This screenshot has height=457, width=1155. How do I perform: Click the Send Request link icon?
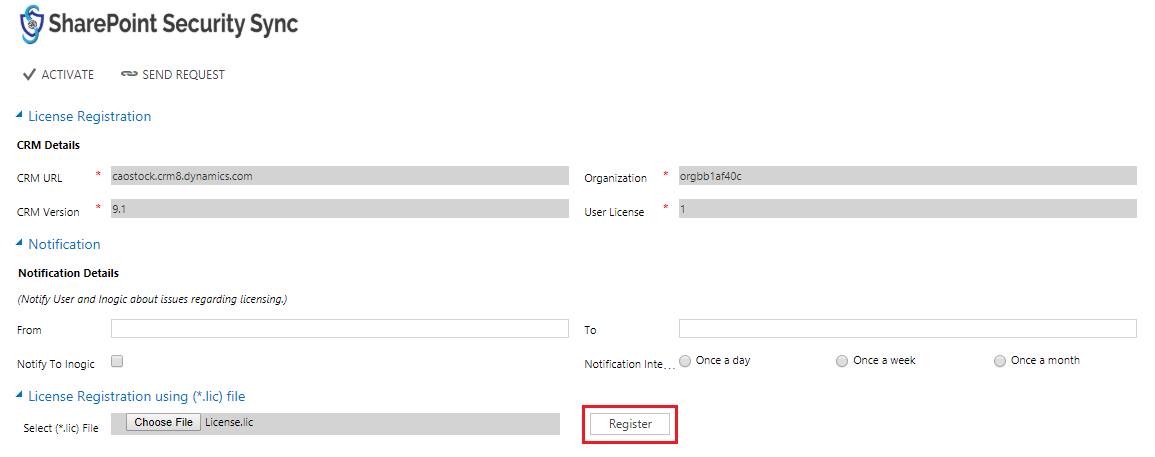pyautogui.click(x=129, y=74)
